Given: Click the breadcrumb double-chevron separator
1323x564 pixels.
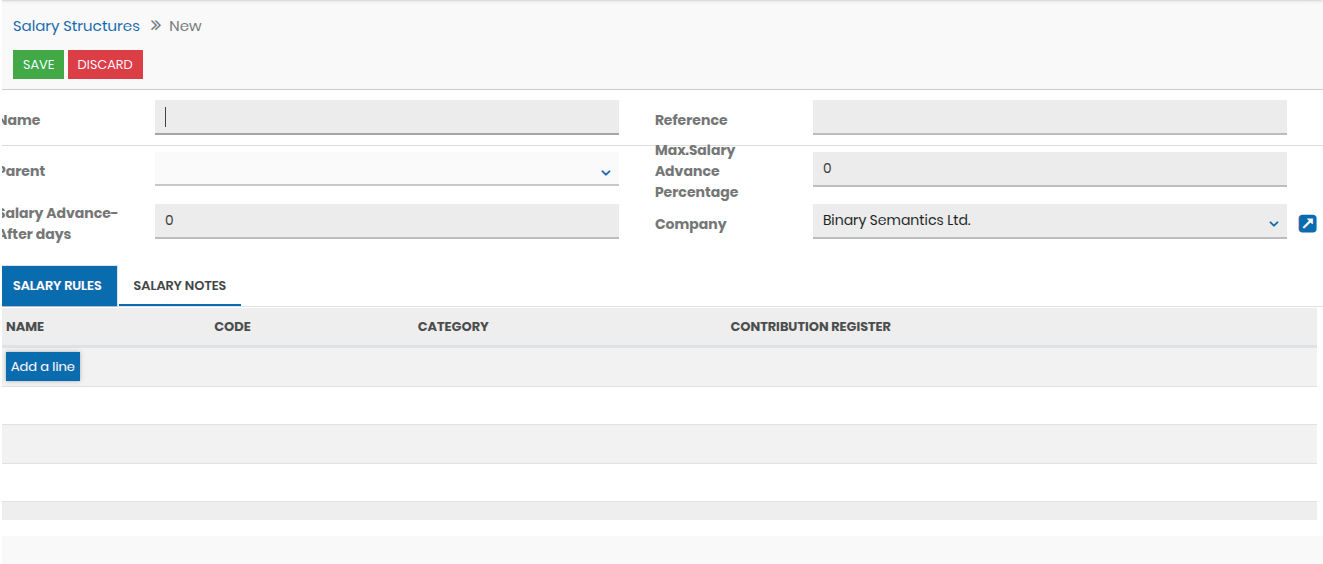Looking at the screenshot, I should 155,26.
